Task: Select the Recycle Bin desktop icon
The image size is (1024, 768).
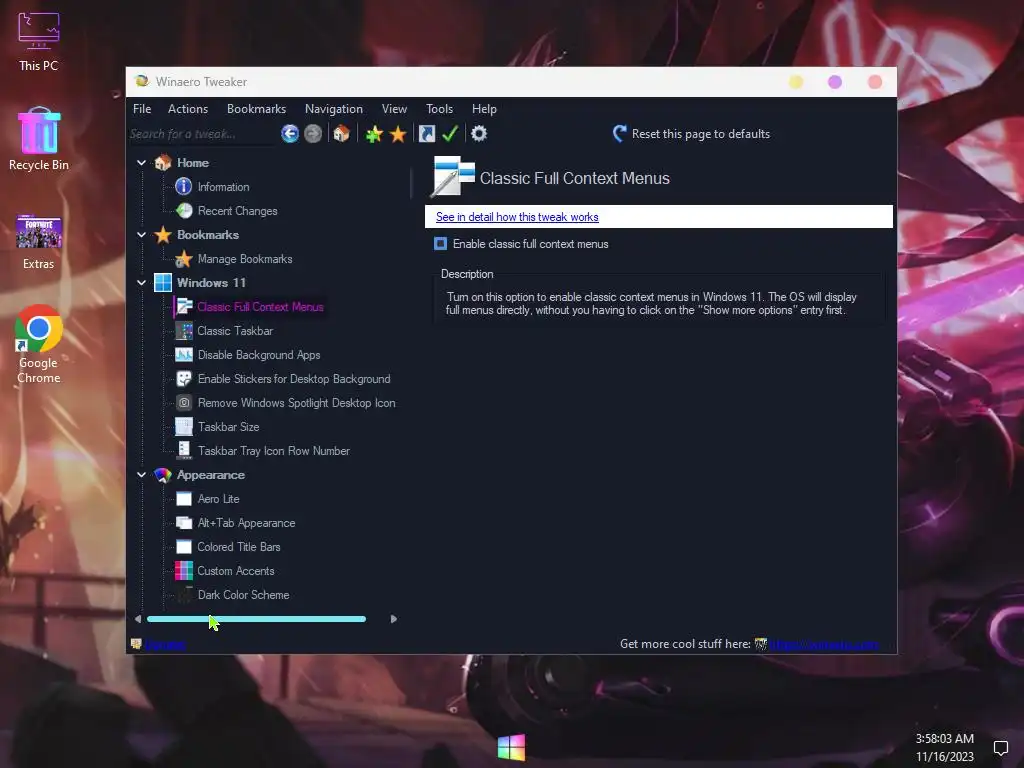Action: 39,138
